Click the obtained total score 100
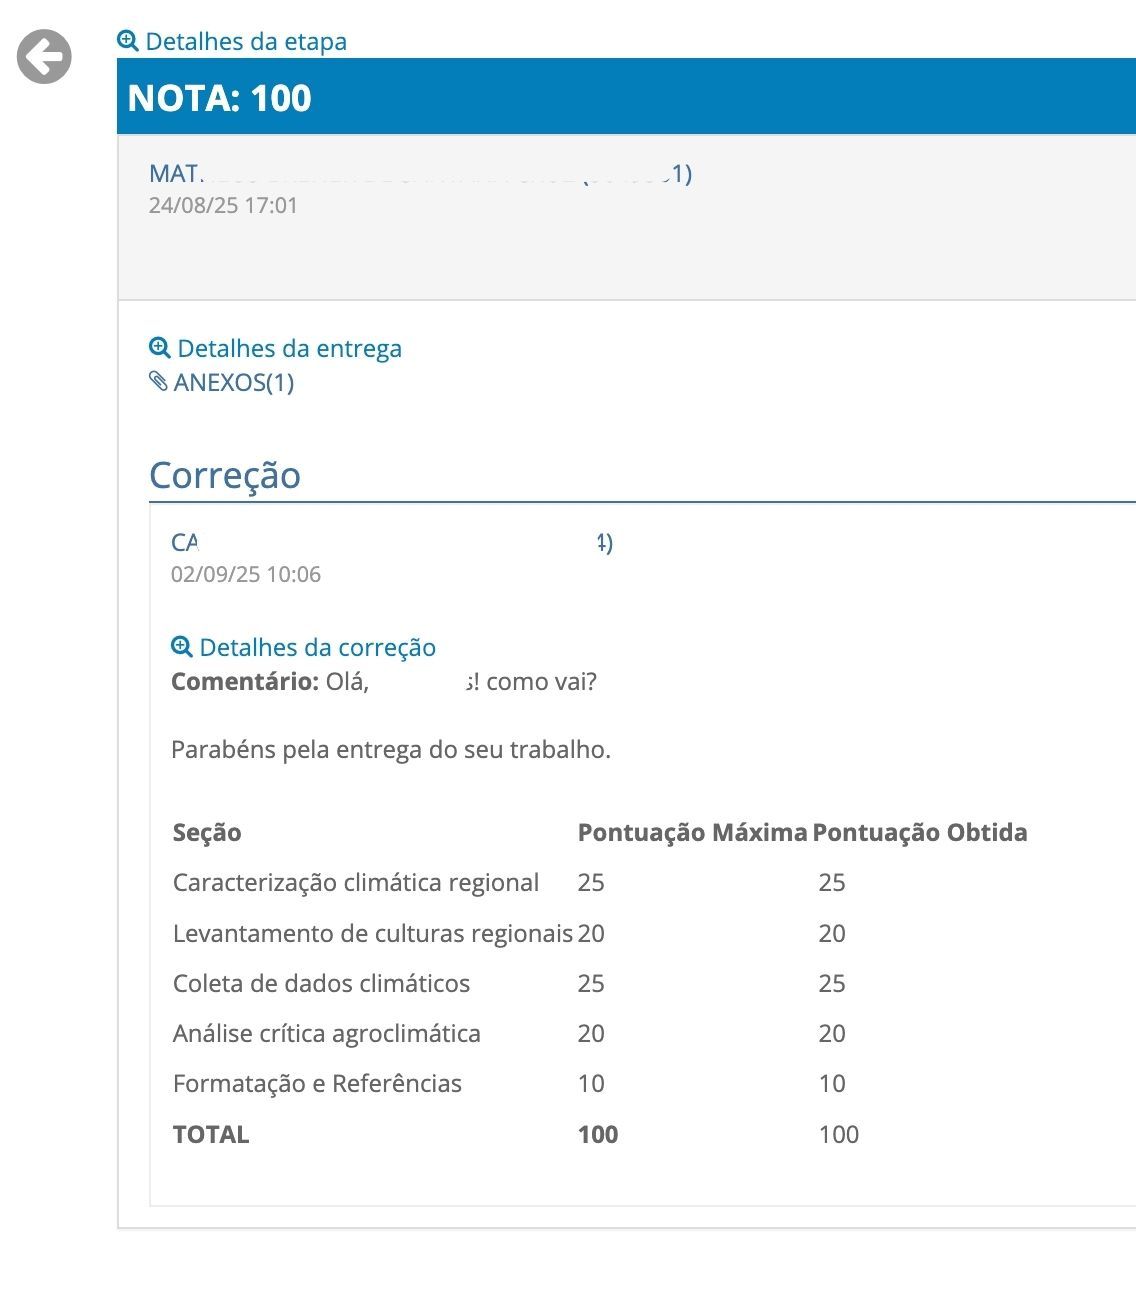This screenshot has width=1136, height=1304. 839,1135
